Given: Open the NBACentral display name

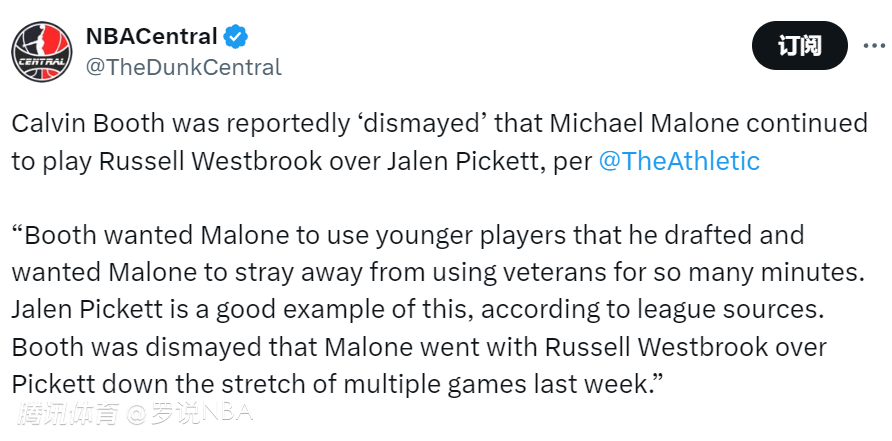Looking at the screenshot, I should pos(152,38).
